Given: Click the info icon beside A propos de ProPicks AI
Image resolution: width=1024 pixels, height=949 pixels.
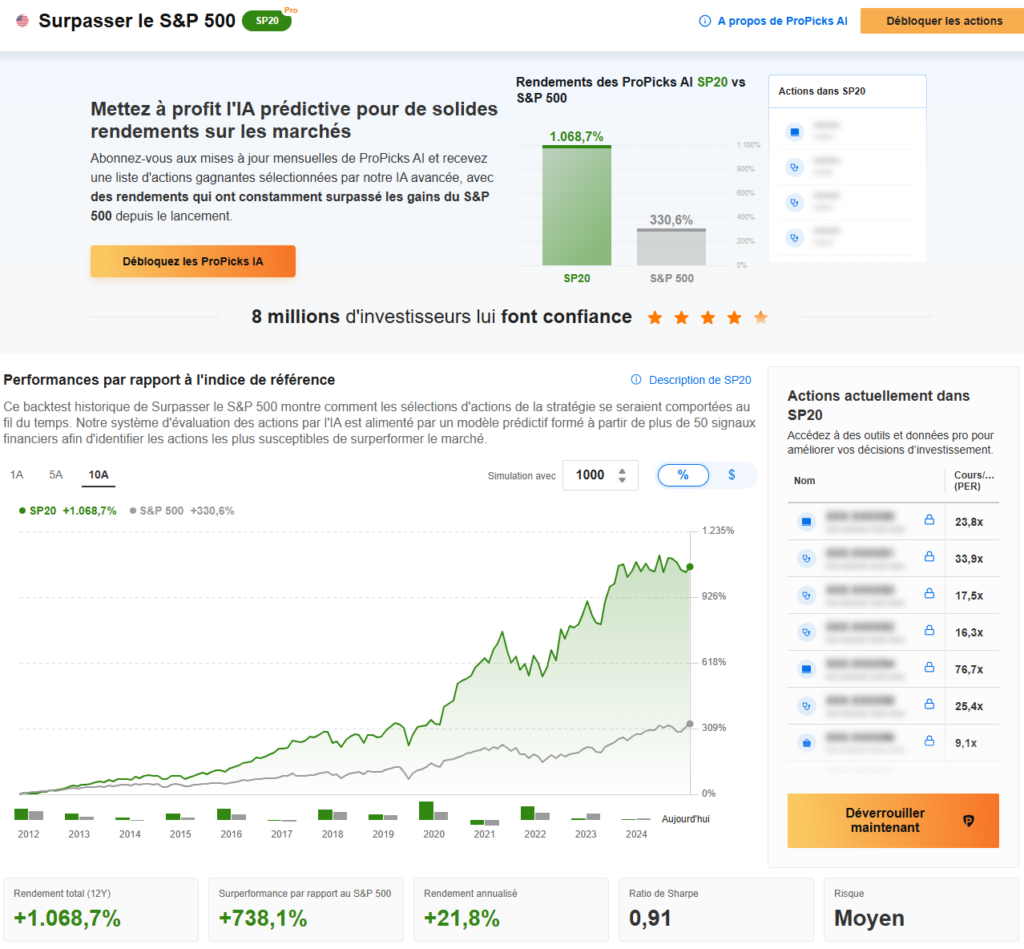Looking at the screenshot, I should click(706, 21).
